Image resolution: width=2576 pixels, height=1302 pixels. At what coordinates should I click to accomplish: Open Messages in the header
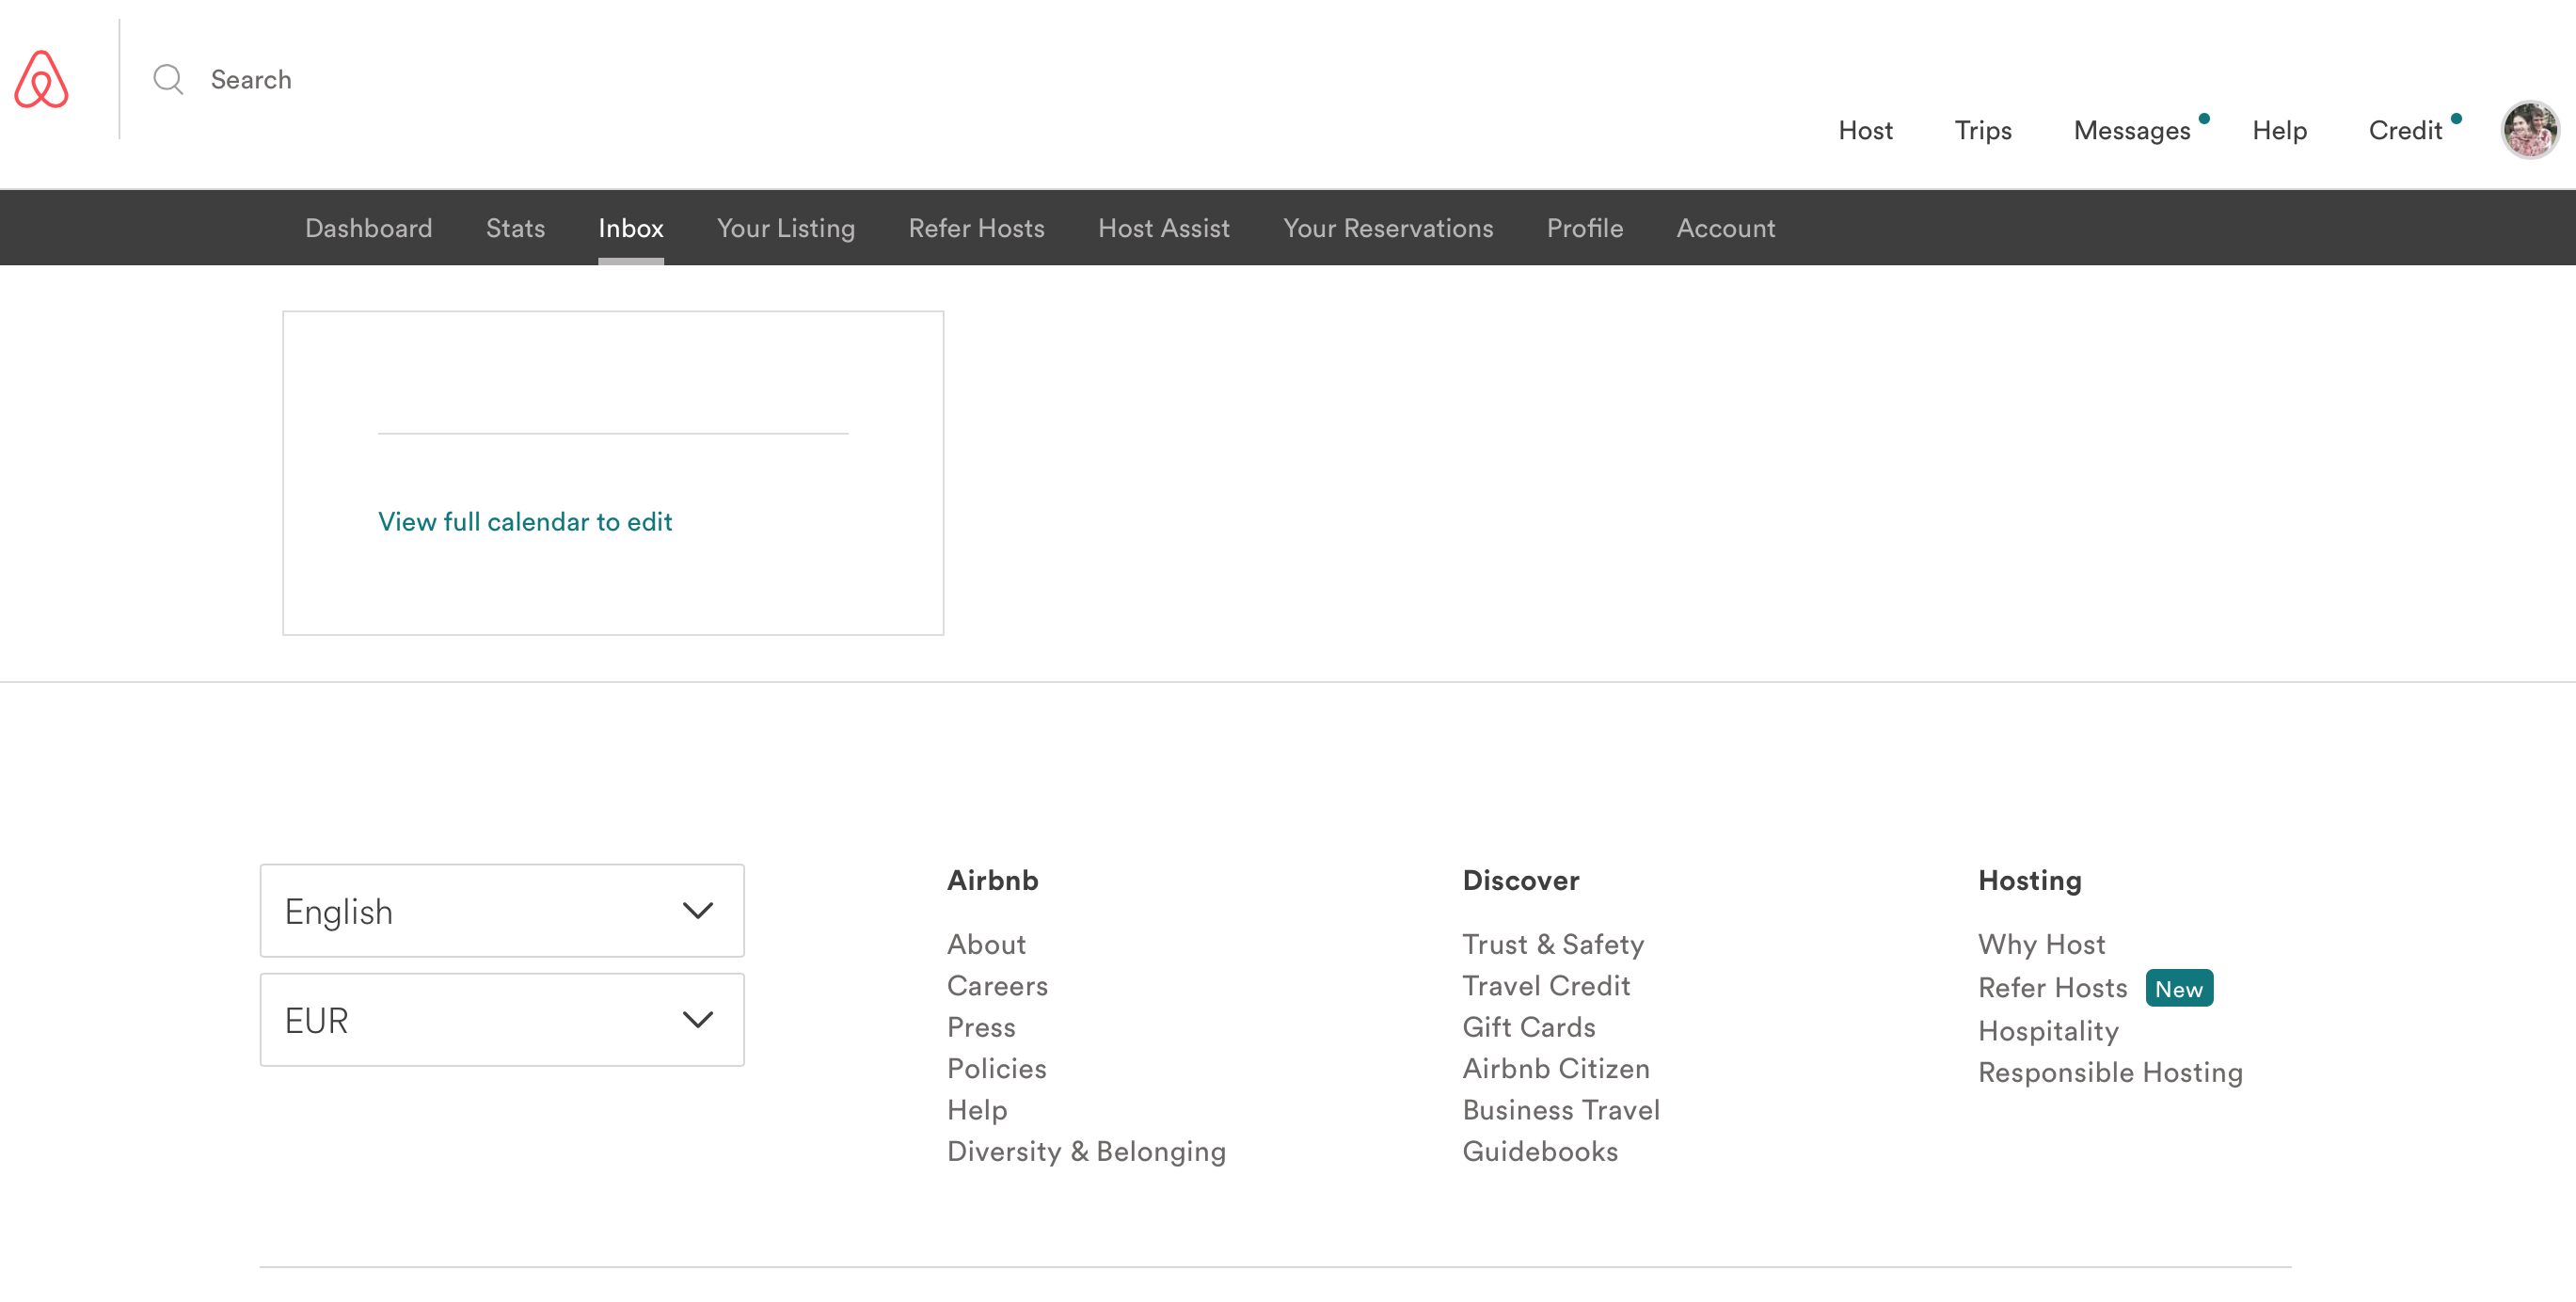pyautogui.click(x=2132, y=131)
